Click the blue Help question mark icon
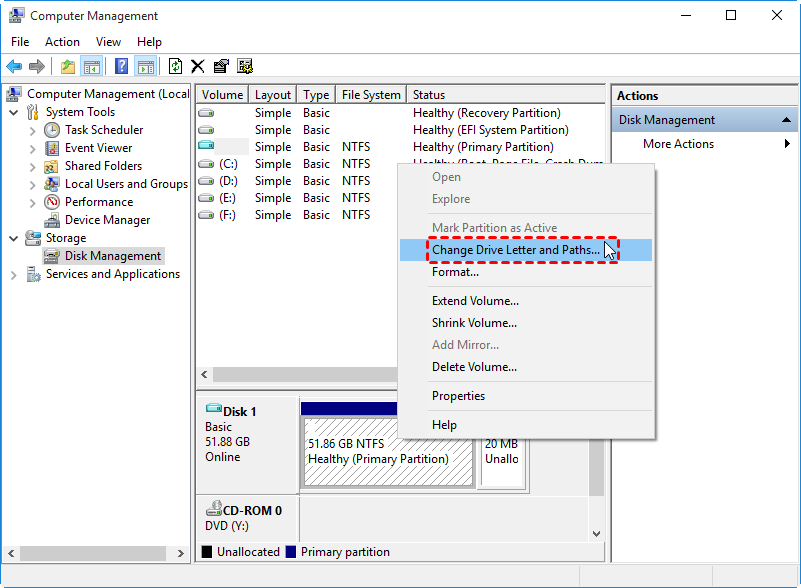Screen dimensions: 801x588 (121, 67)
